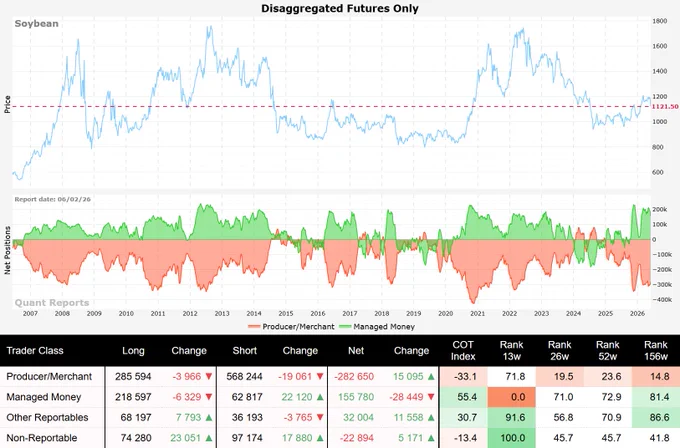Viewport: 680px width, 448px height.
Task: Click Producer/Merchant short value 568 244
Action: (245, 376)
